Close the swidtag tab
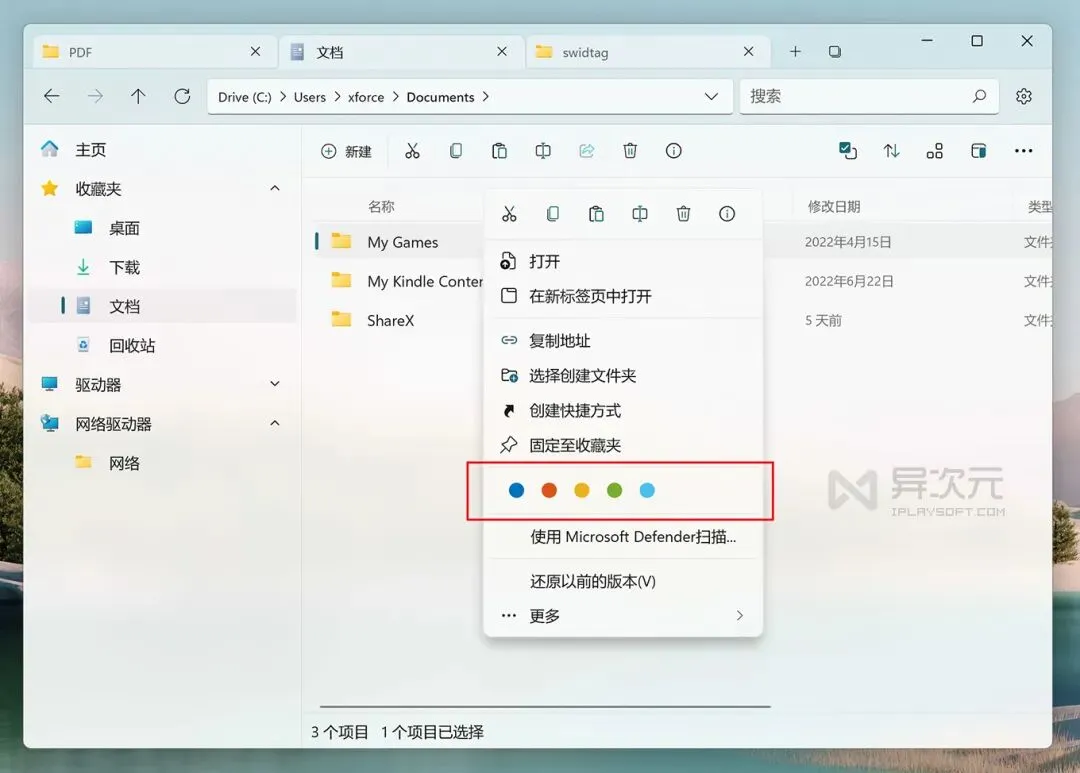The image size is (1080, 773). click(x=749, y=52)
